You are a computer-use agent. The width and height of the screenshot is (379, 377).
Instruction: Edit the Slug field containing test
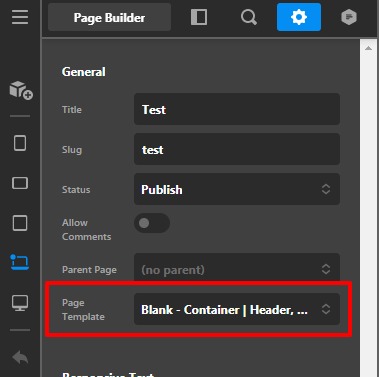tap(237, 149)
